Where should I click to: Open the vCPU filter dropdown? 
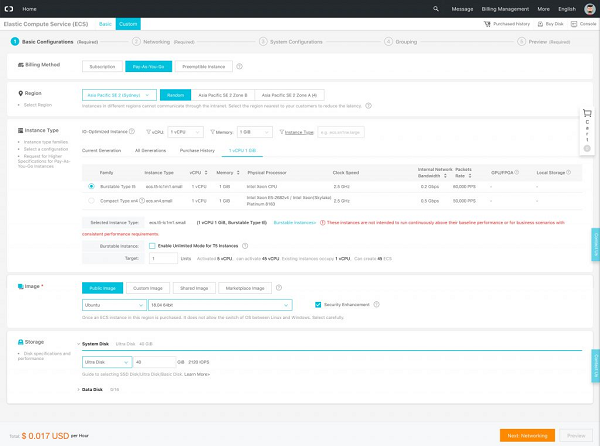pos(185,132)
